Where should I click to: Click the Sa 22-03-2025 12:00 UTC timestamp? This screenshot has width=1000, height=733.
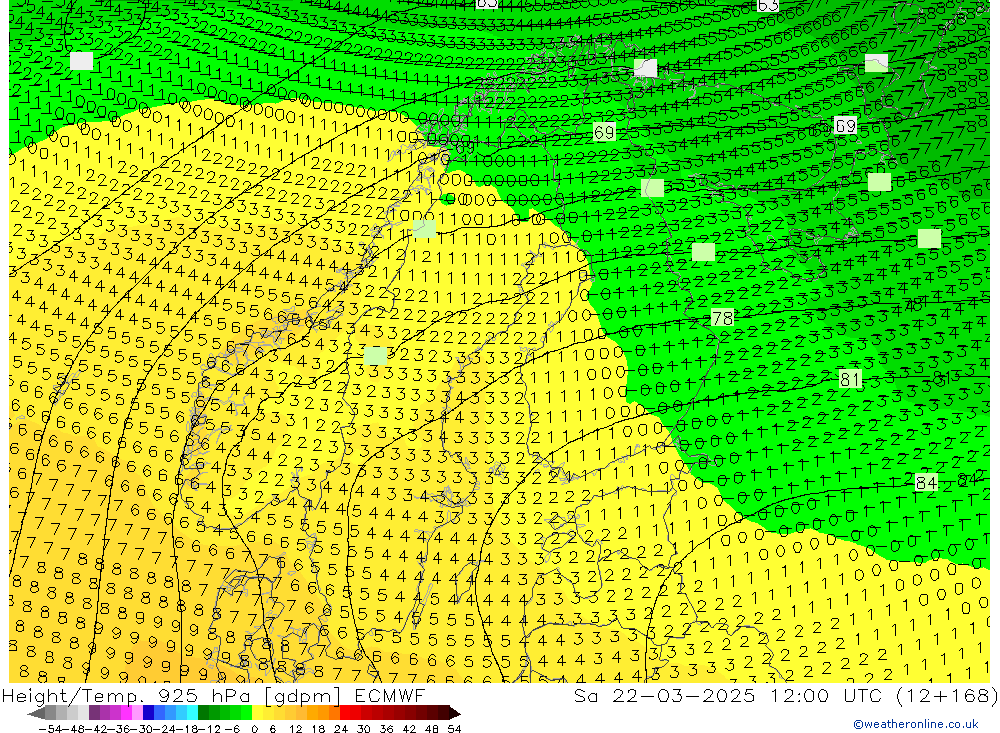pos(786,695)
